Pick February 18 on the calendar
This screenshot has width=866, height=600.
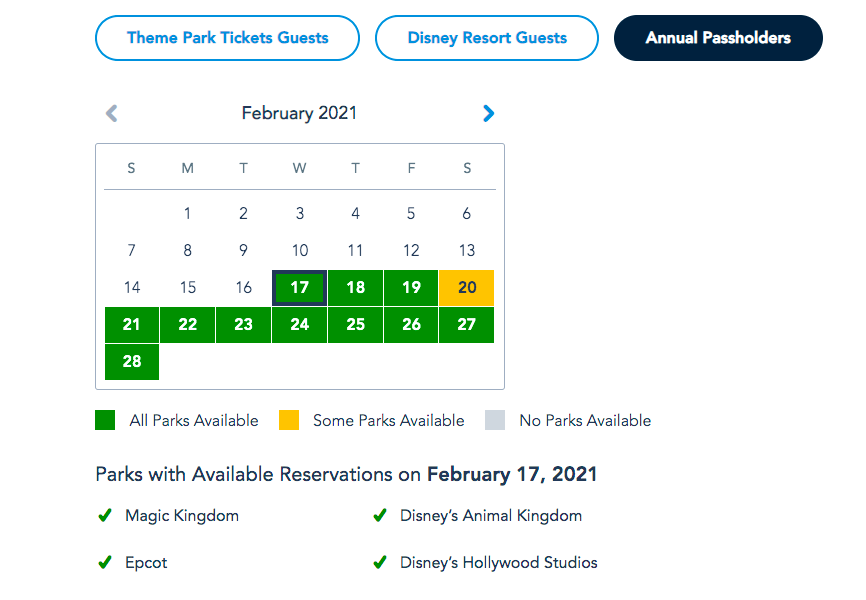coord(355,288)
